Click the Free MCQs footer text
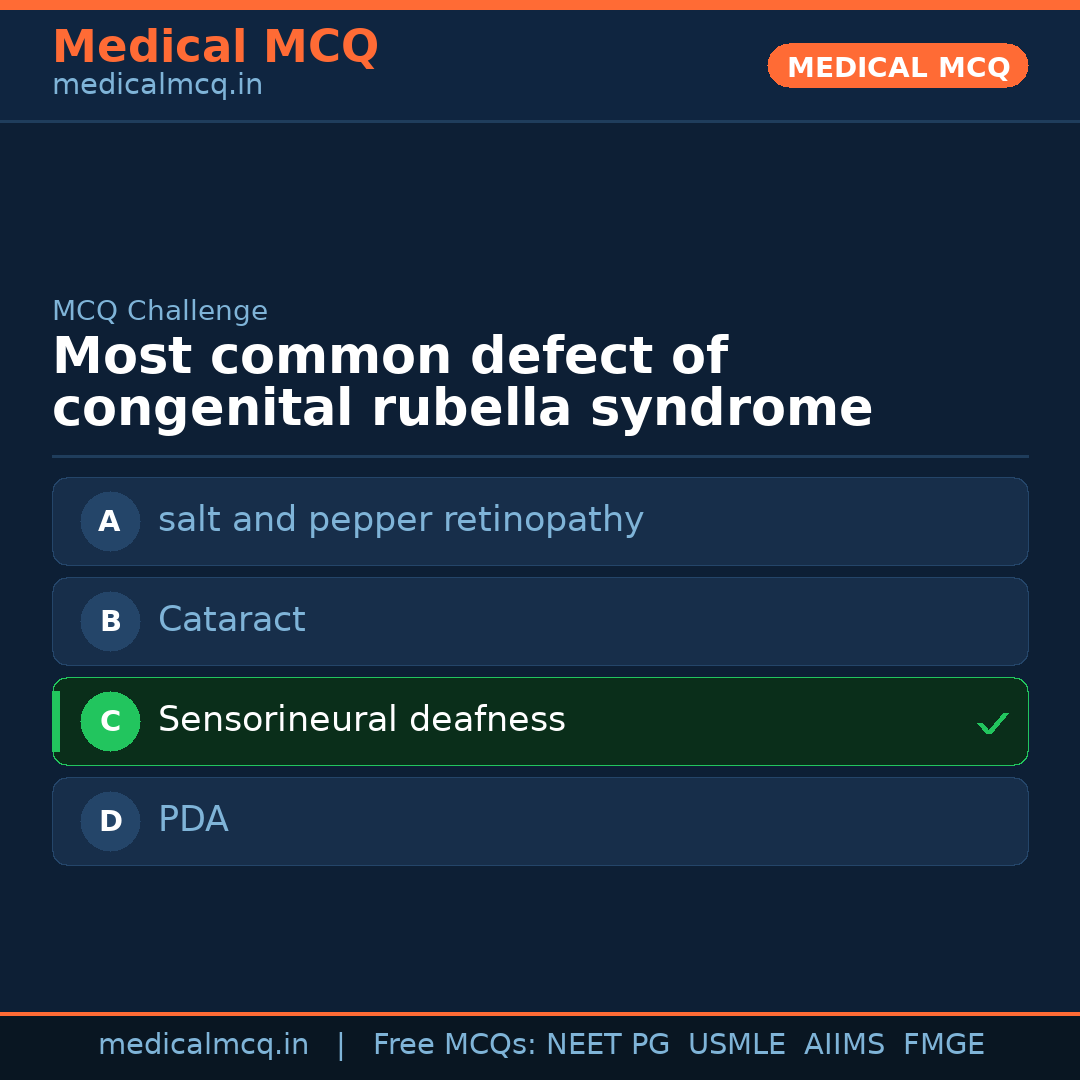Screen dimensions: 1080x1080 point(454,1045)
